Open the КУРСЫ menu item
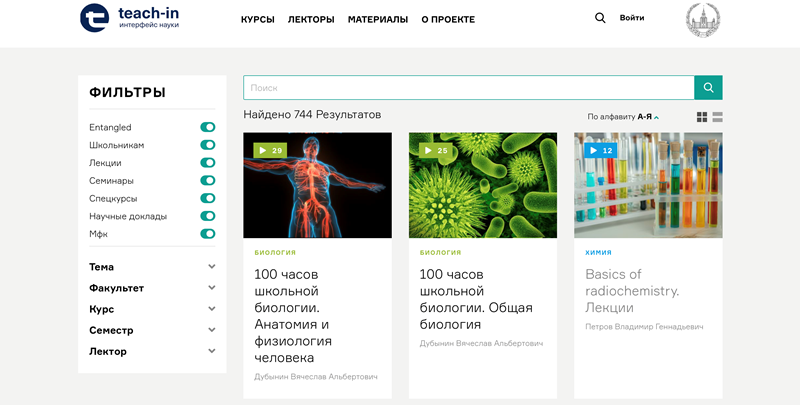Screen dimensions: 800x405 pyautogui.click(x=257, y=19)
